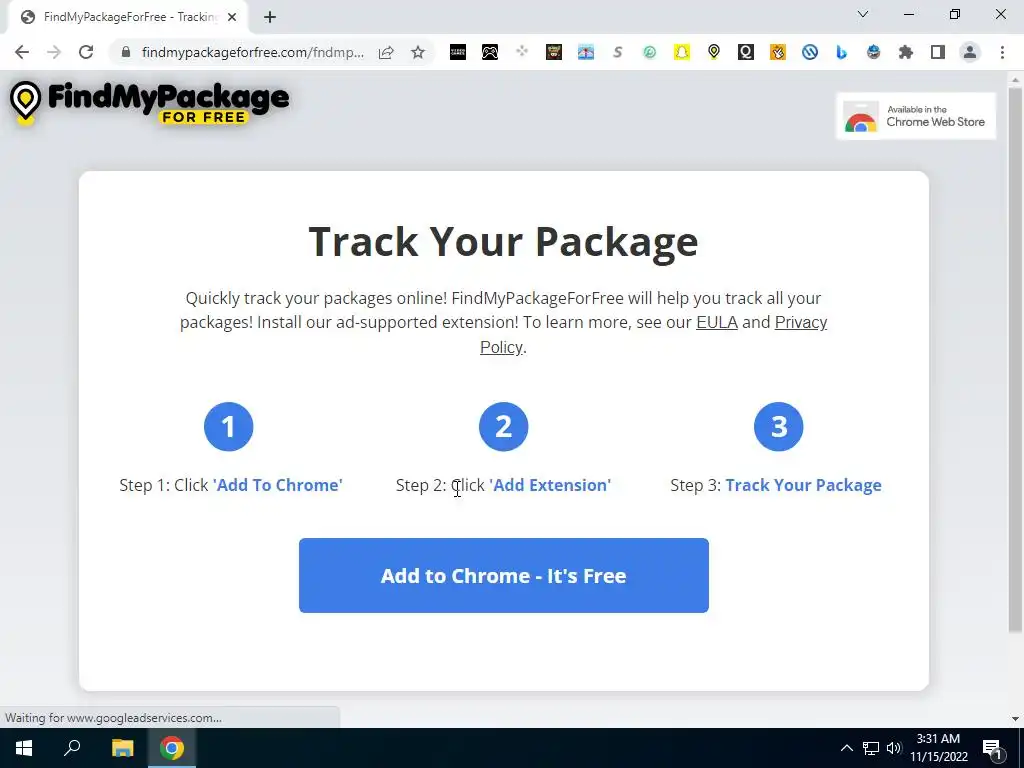Screen dimensions: 1024x768
Task: Open Chrome three-dot menu
Action: tap(1002, 52)
